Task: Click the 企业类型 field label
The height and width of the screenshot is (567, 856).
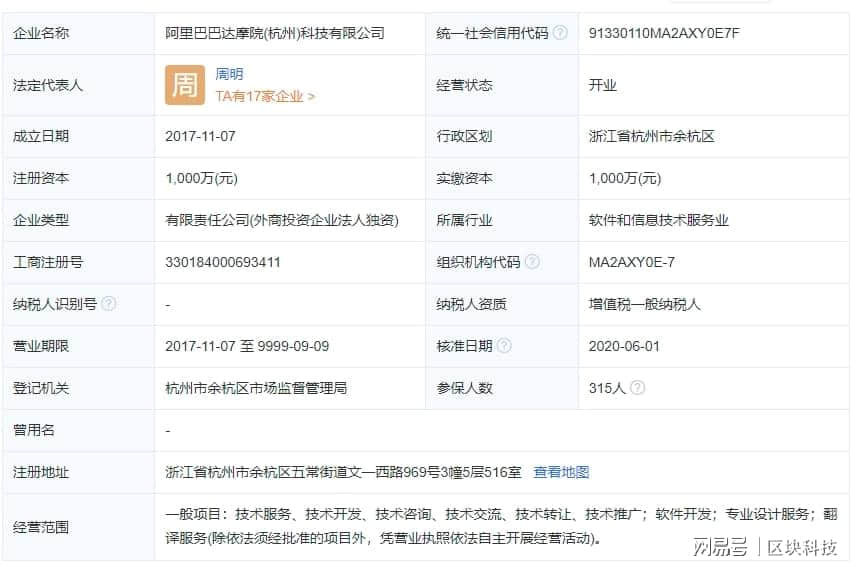Action: pyautogui.click(x=41, y=220)
